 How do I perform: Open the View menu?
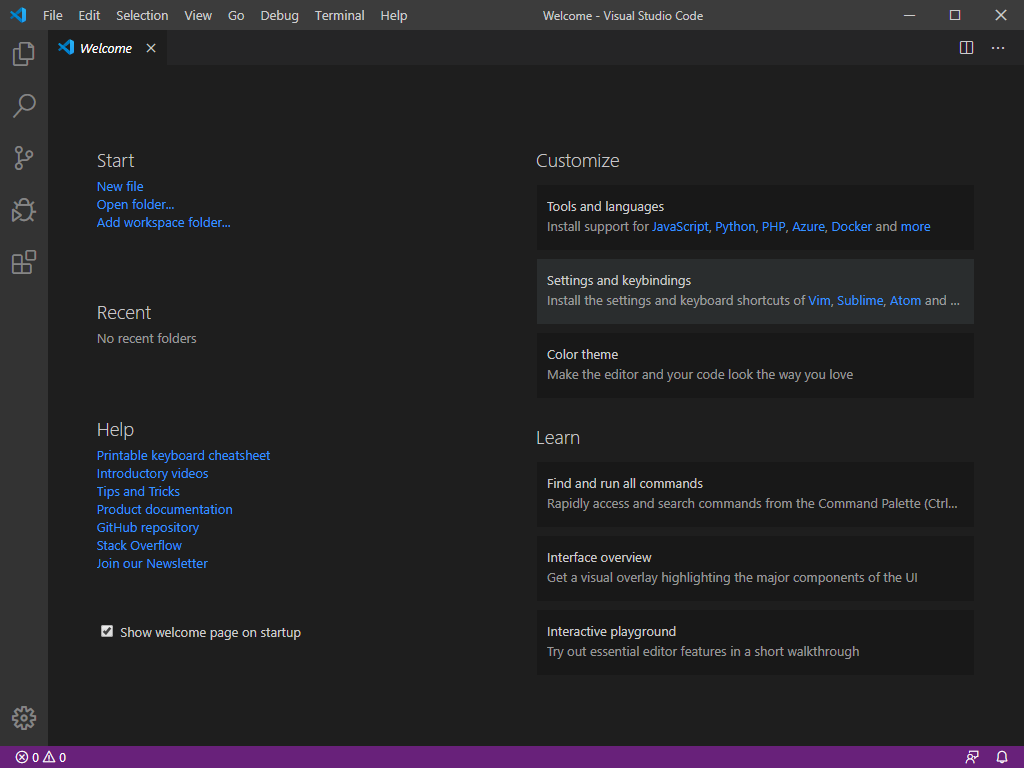pyautogui.click(x=198, y=15)
